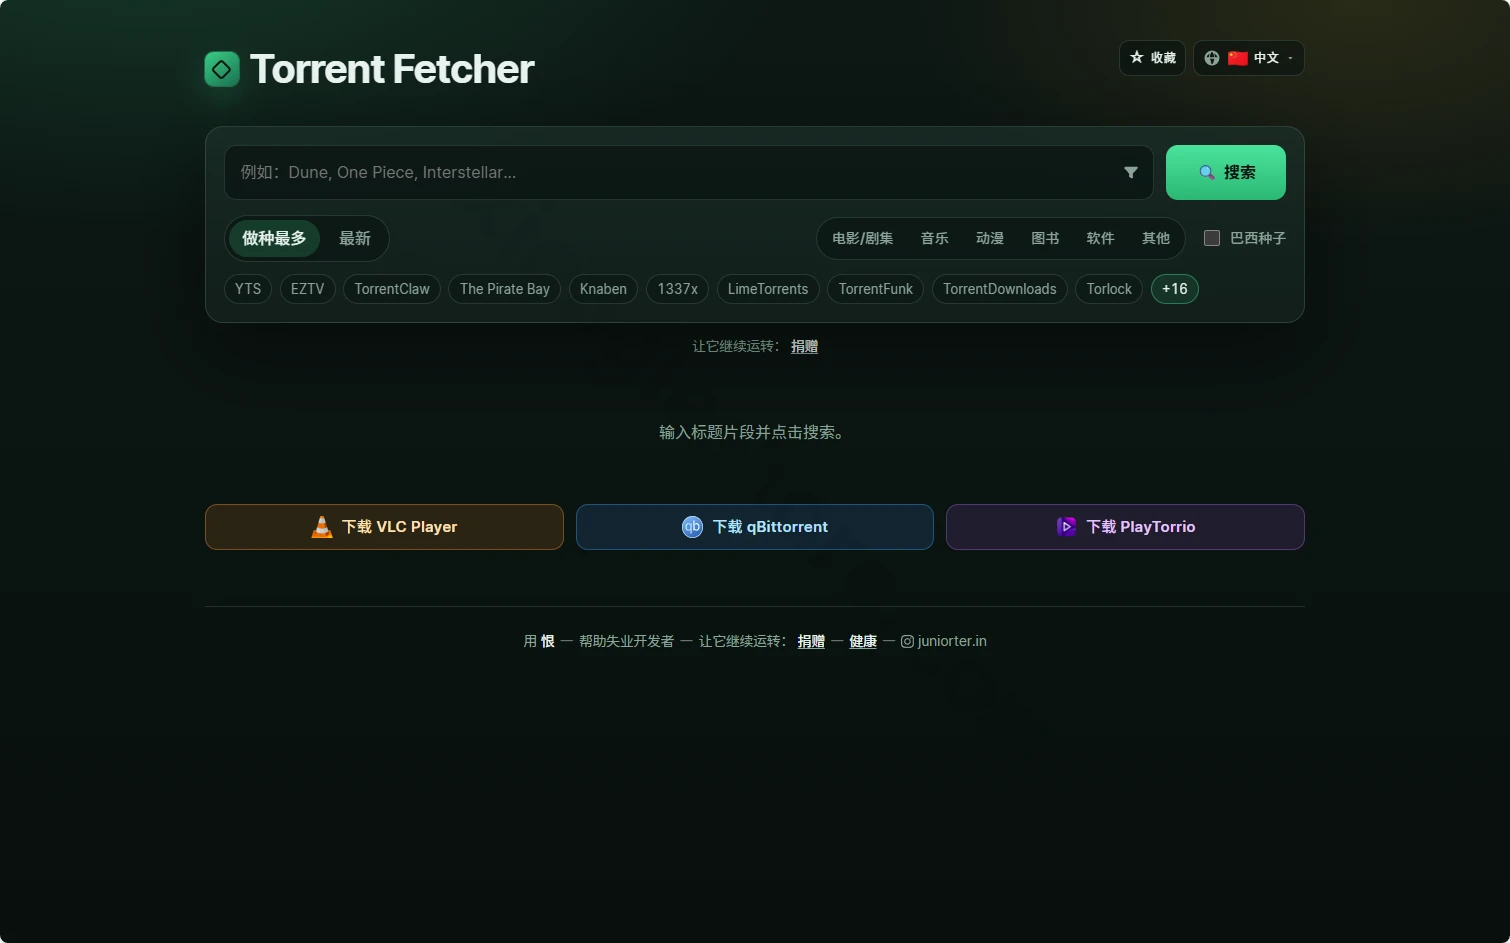Image resolution: width=1510 pixels, height=943 pixels.
Task: Select the 动漫 category tab
Action: click(x=990, y=238)
